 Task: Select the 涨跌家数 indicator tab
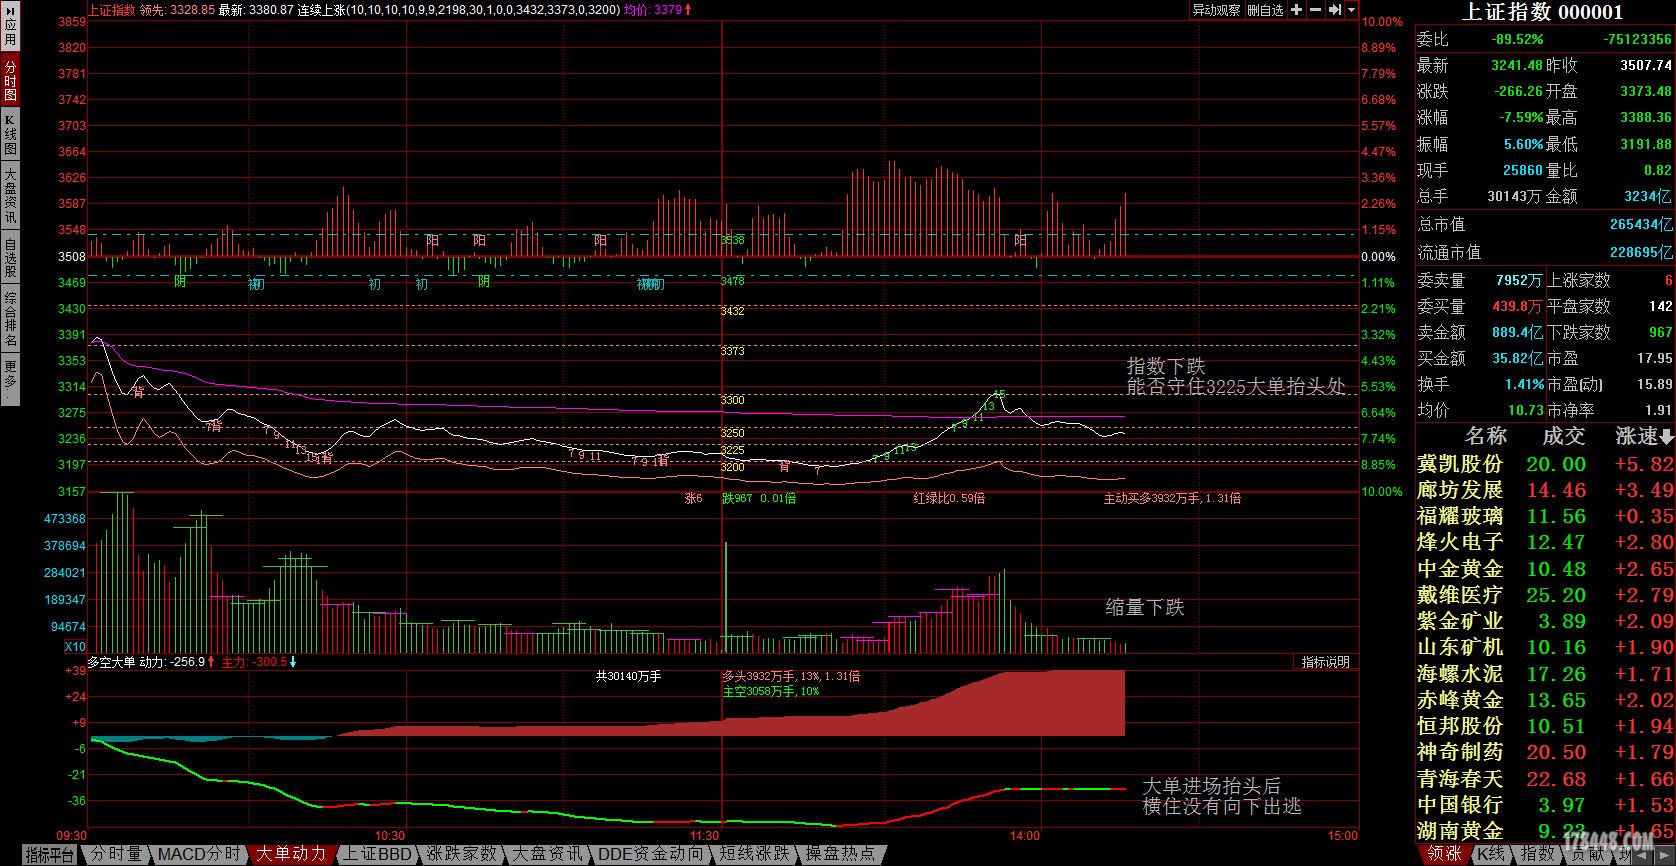tap(461, 854)
